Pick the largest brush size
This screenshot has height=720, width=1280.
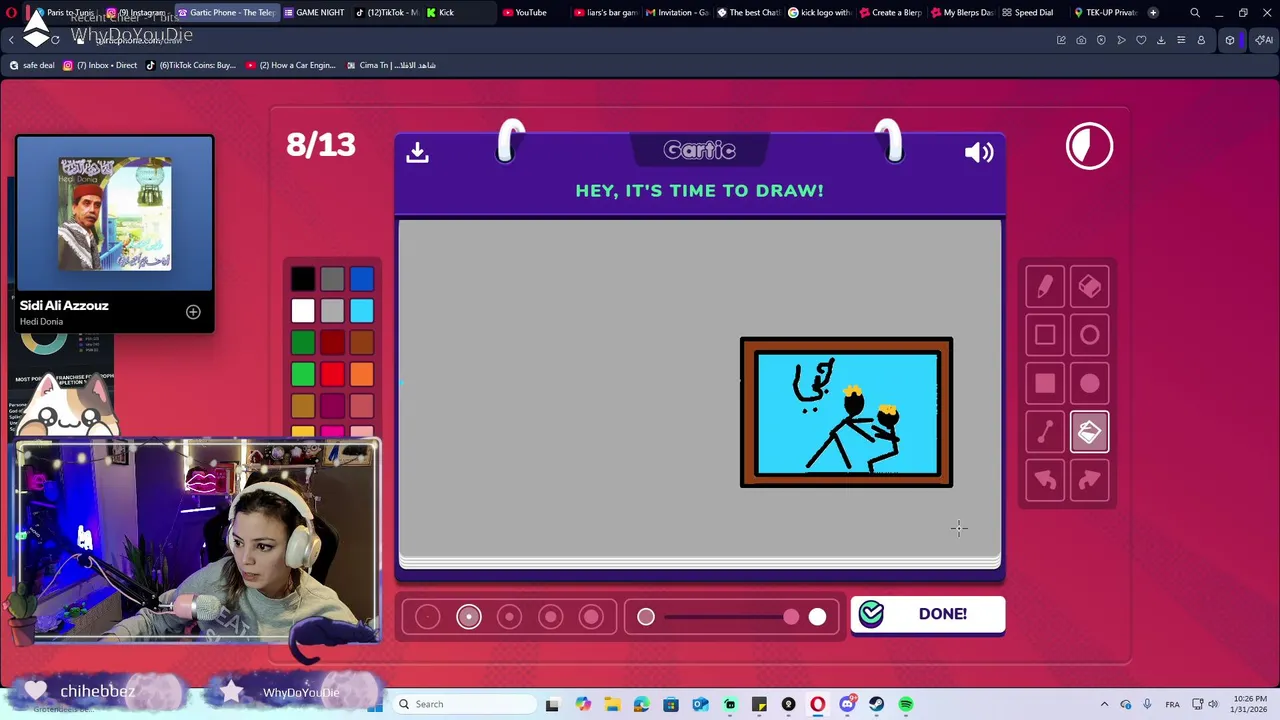592,617
